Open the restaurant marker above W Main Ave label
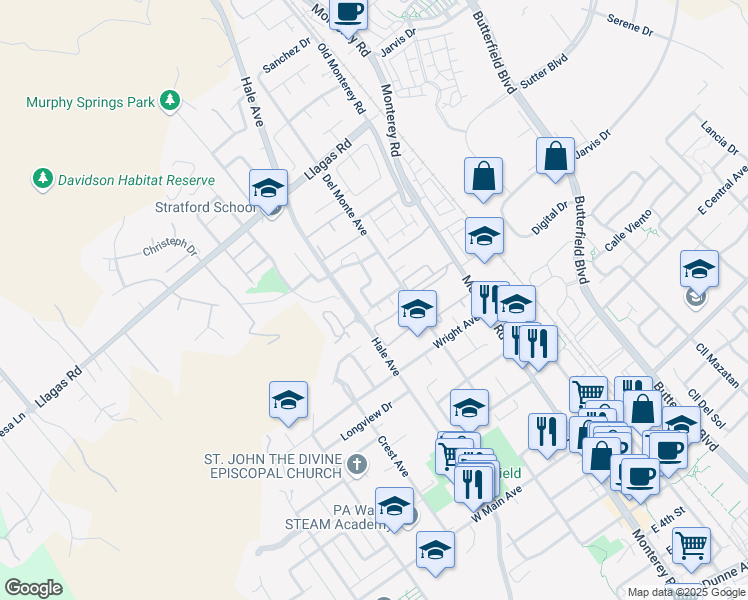 [473, 485]
